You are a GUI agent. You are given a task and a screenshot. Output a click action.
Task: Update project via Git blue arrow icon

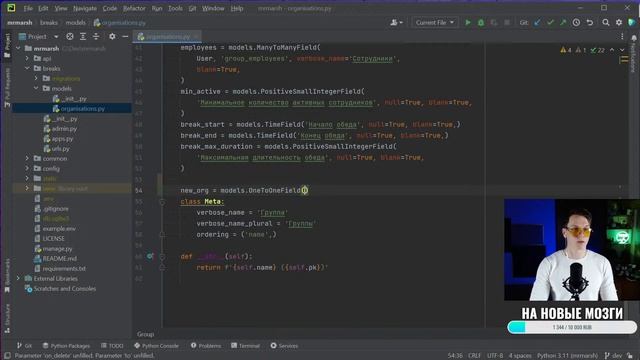[538, 22]
